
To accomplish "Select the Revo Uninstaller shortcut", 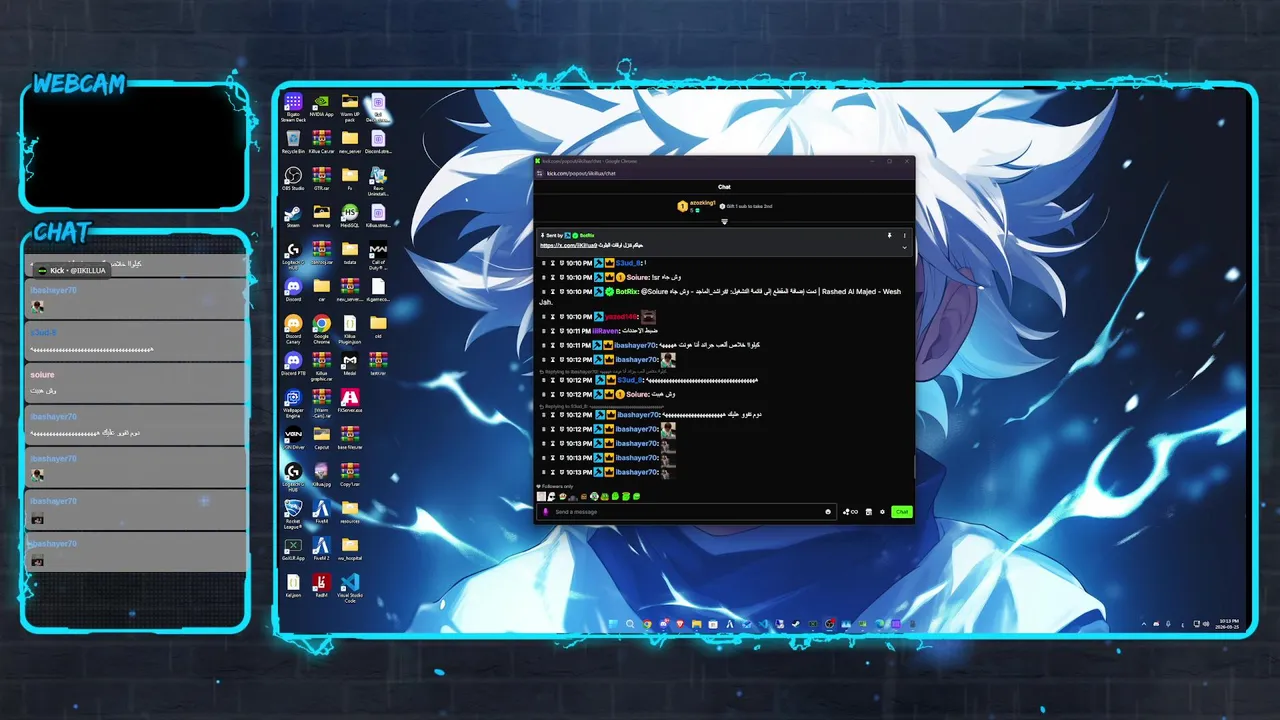I will [378, 180].
